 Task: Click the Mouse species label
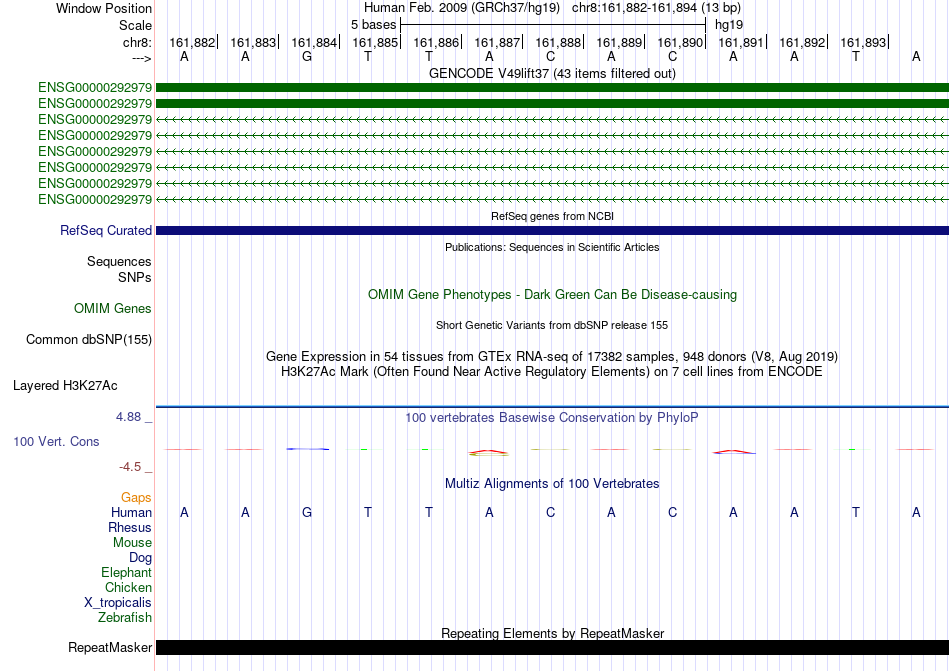click(132, 543)
